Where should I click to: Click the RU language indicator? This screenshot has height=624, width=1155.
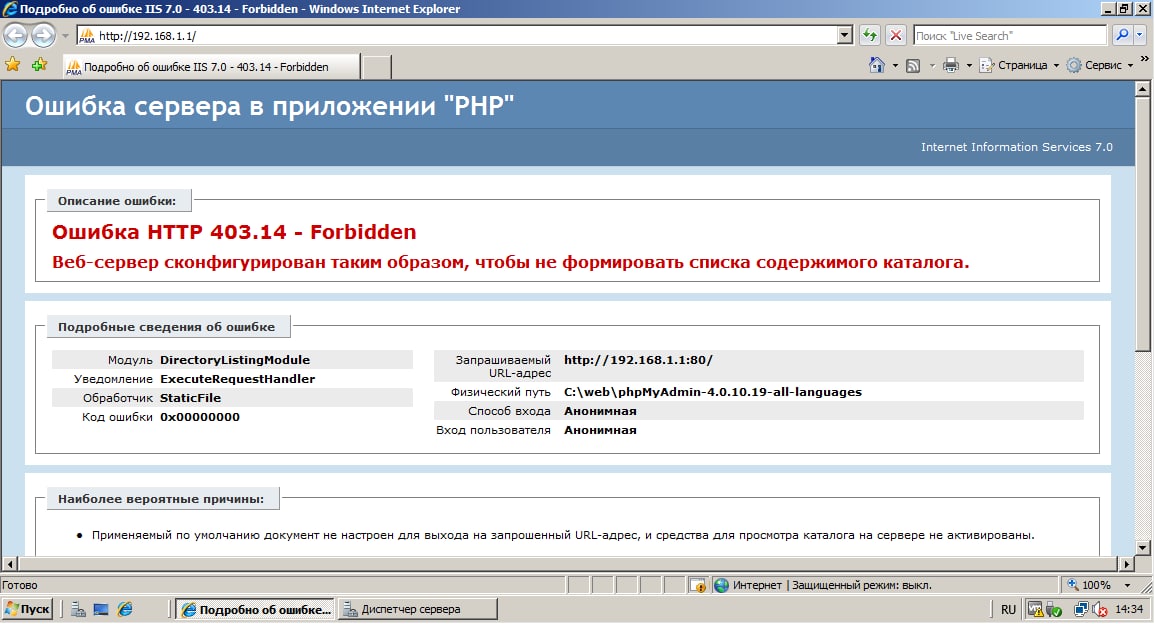pyautogui.click(x=1008, y=609)
